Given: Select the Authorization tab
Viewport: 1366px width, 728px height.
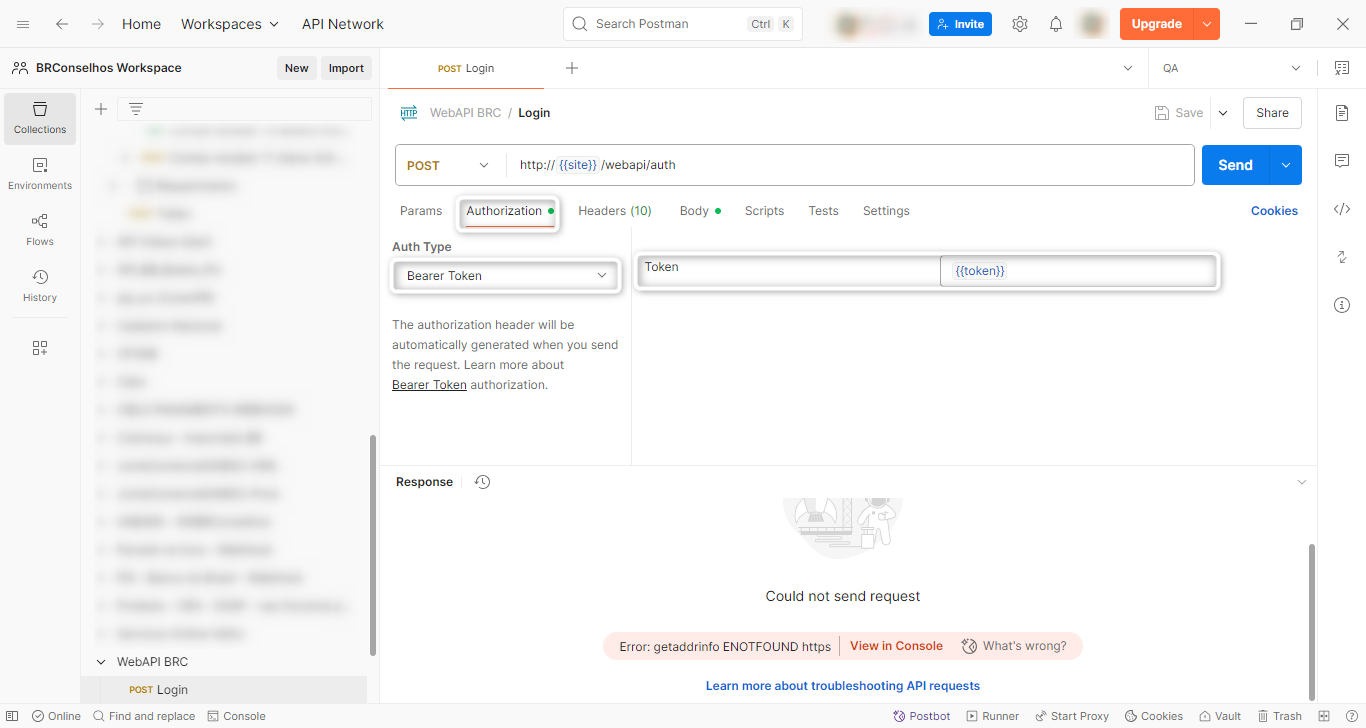Looking at the screenshot, I should (508, 211).
